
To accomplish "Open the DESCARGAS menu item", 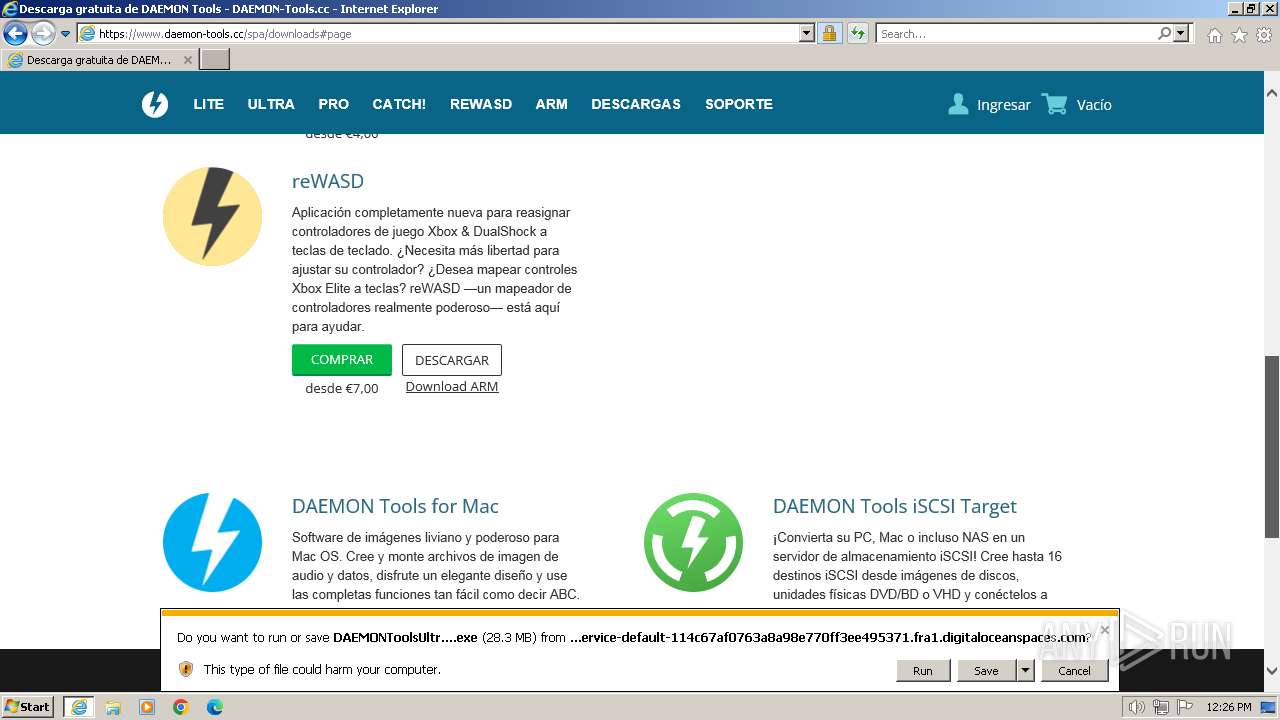I will click(636, 104).
